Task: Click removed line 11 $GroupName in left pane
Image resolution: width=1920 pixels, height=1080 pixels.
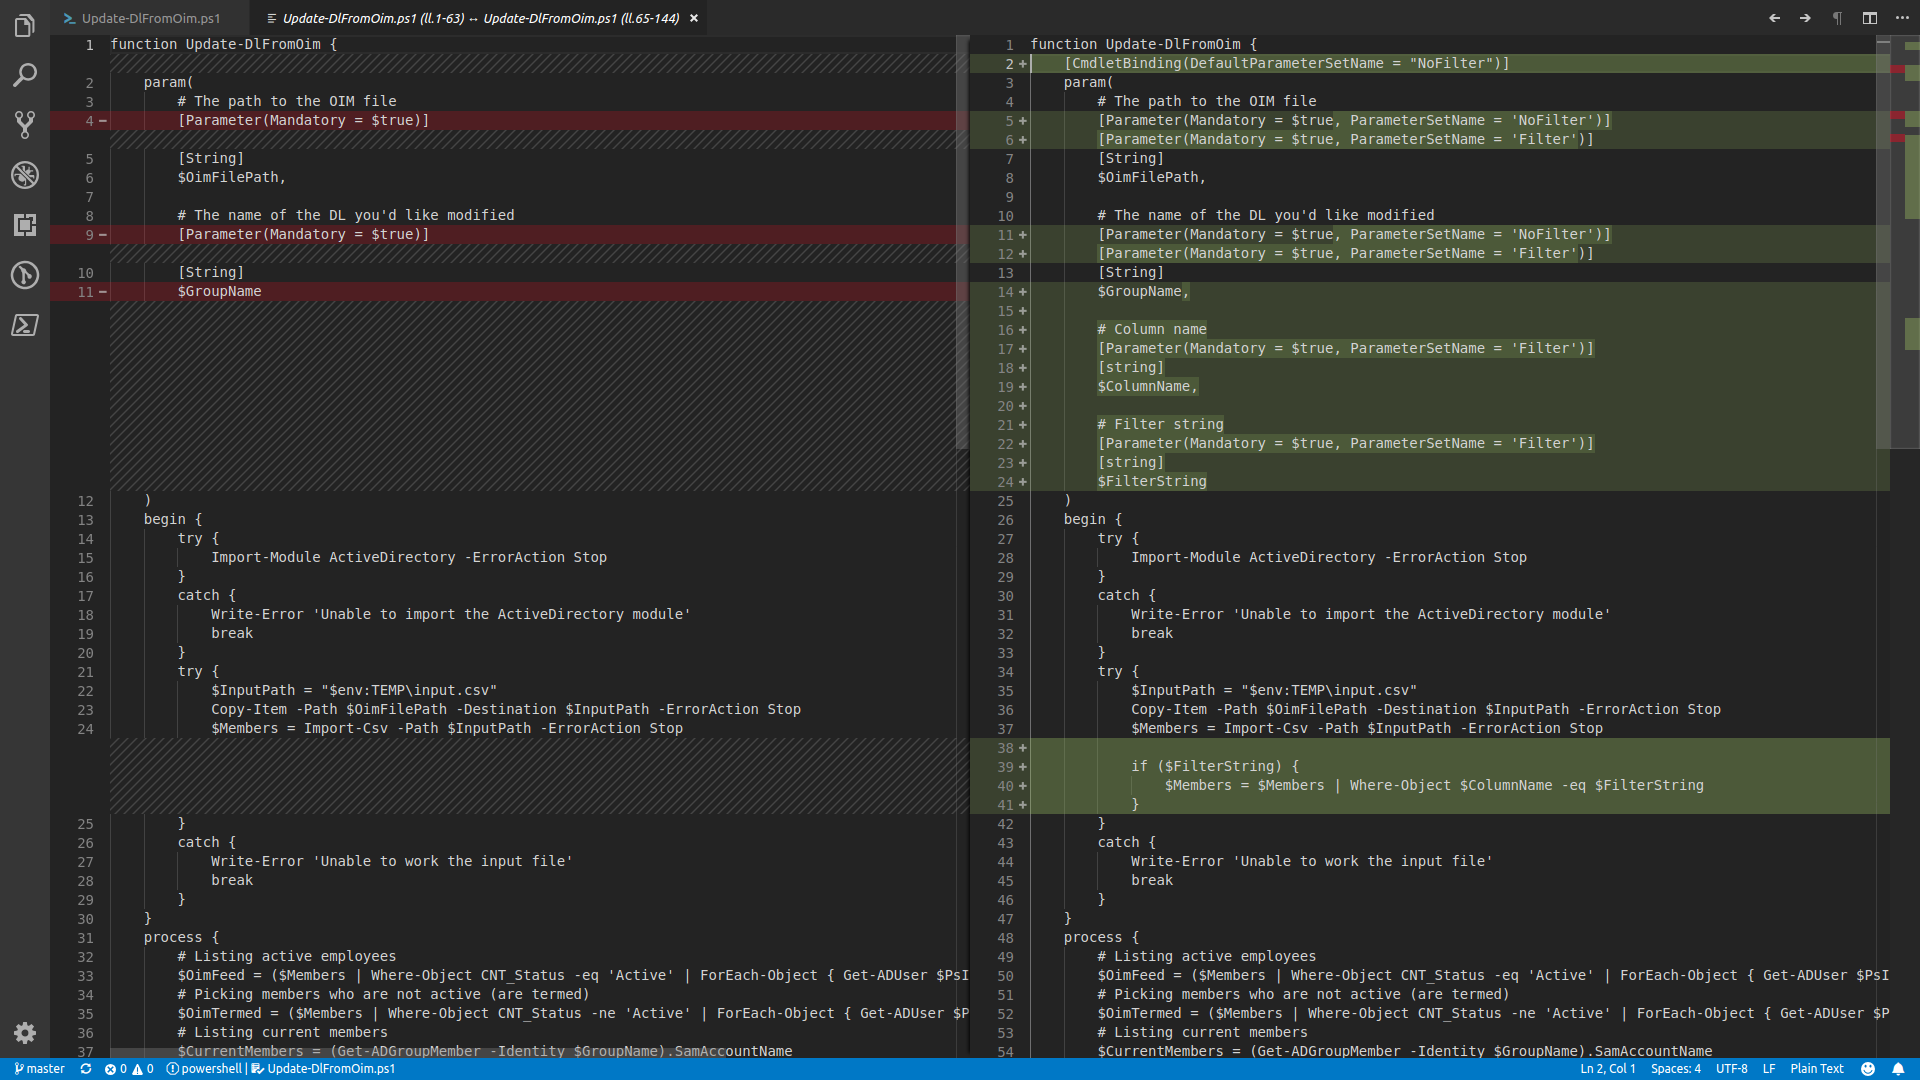Action: (219, 291)
